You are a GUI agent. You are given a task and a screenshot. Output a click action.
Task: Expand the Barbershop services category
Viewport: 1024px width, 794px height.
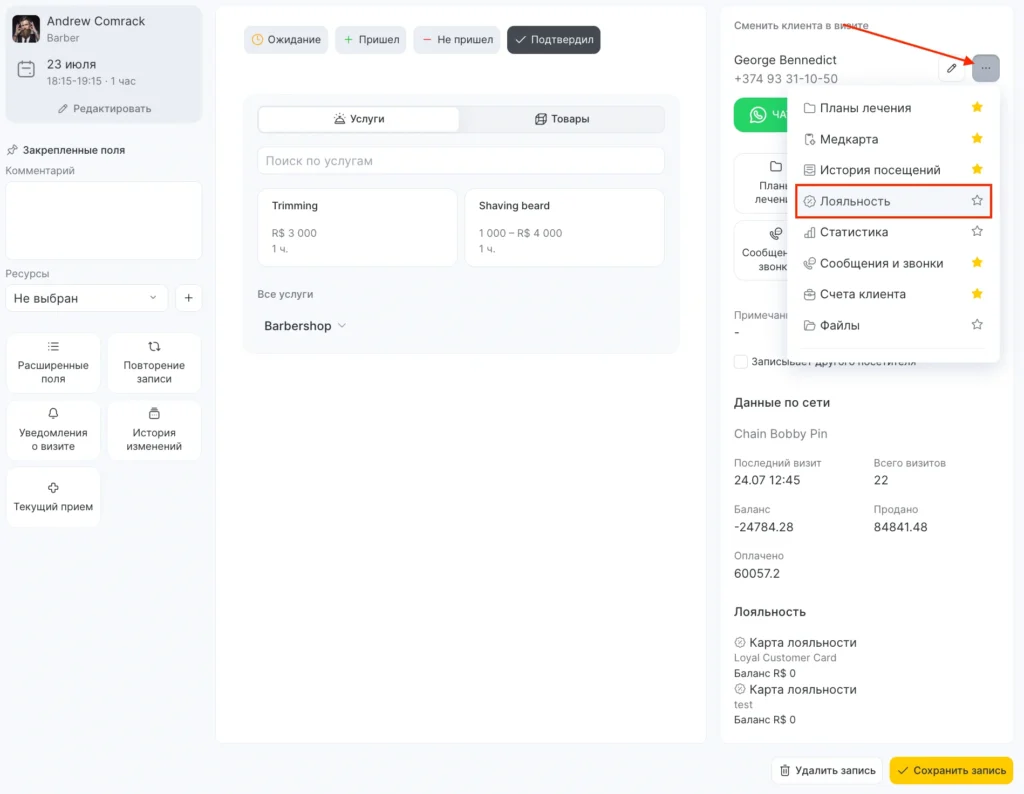point(305,326)
